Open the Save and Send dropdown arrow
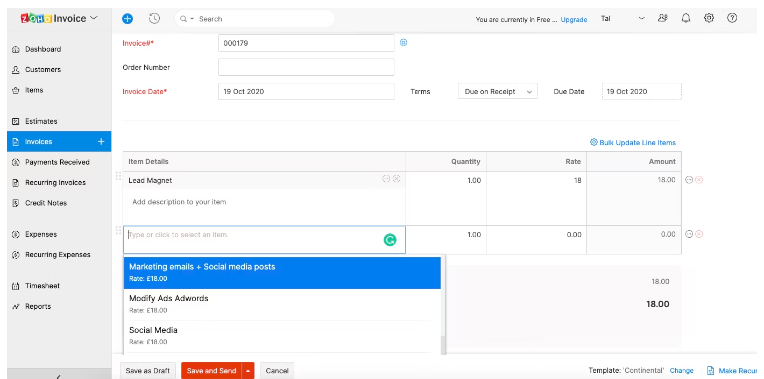Viewport: 764px width, 379px height. (248, 371)
